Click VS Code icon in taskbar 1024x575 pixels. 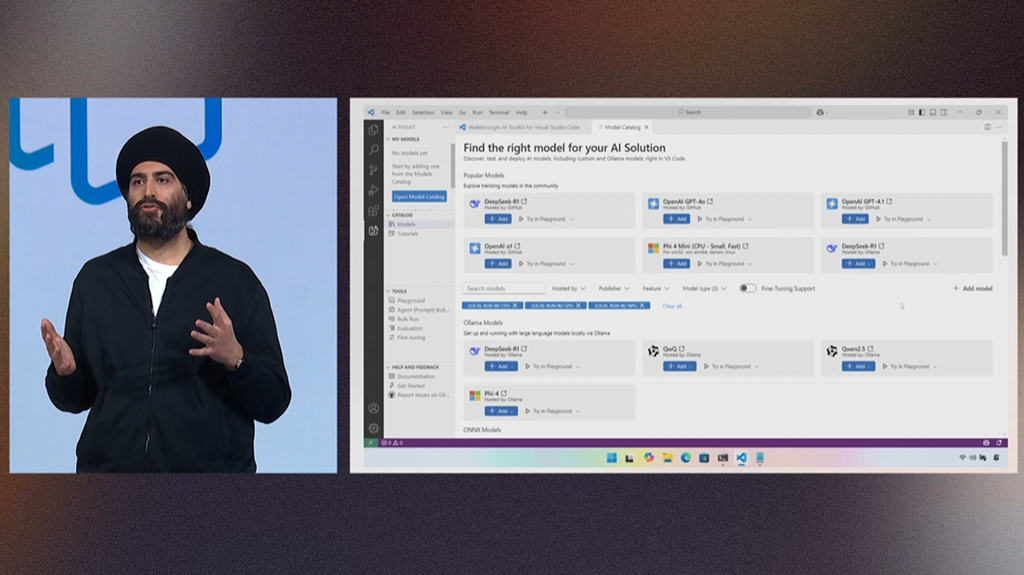pos(741,458)
